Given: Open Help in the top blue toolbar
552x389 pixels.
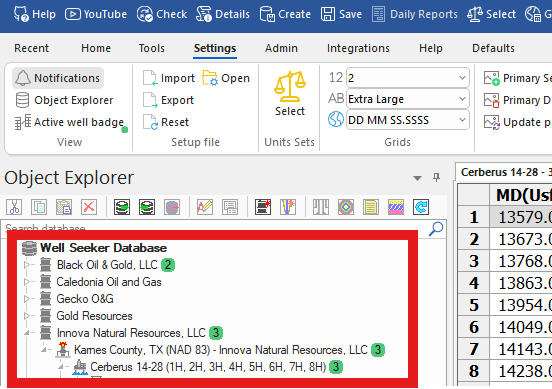Looking at the screenshot, I should click(34, 14).
